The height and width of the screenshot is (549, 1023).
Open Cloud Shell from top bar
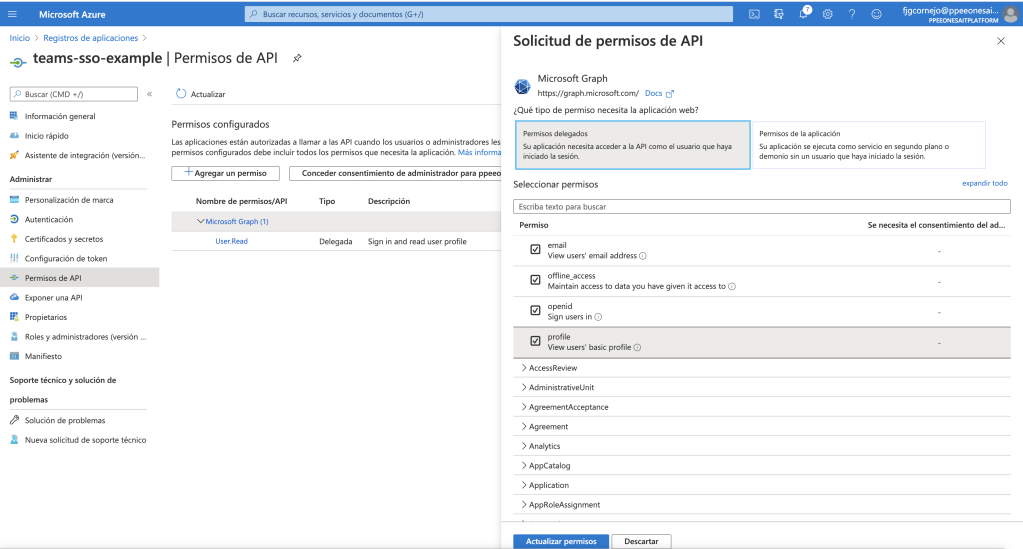pyautogui.click(x=754, y=14)
